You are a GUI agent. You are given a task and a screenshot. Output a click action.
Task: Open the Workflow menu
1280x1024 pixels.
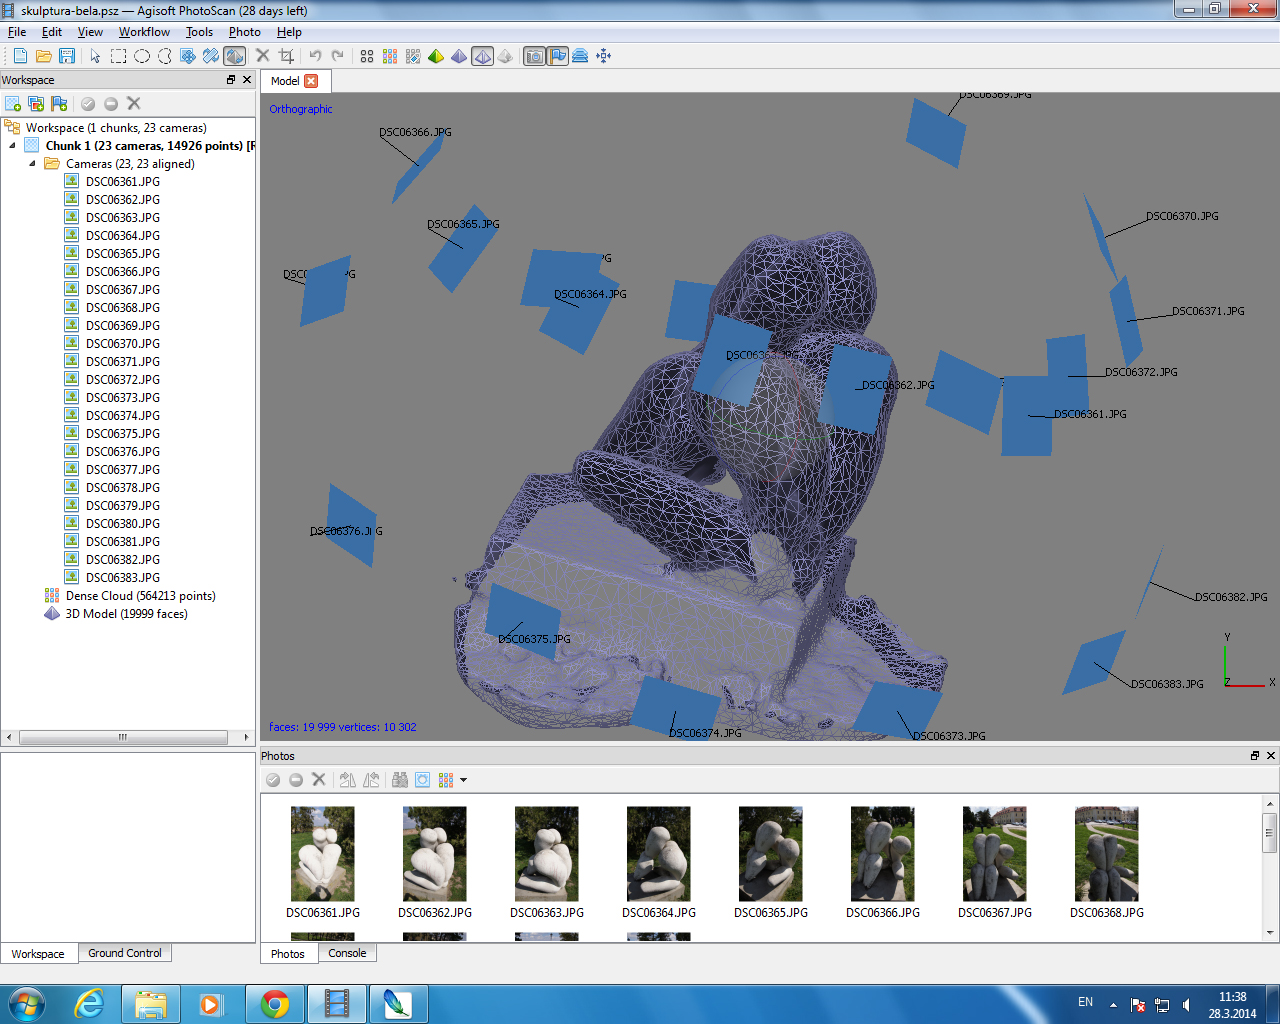coord(144,32)
